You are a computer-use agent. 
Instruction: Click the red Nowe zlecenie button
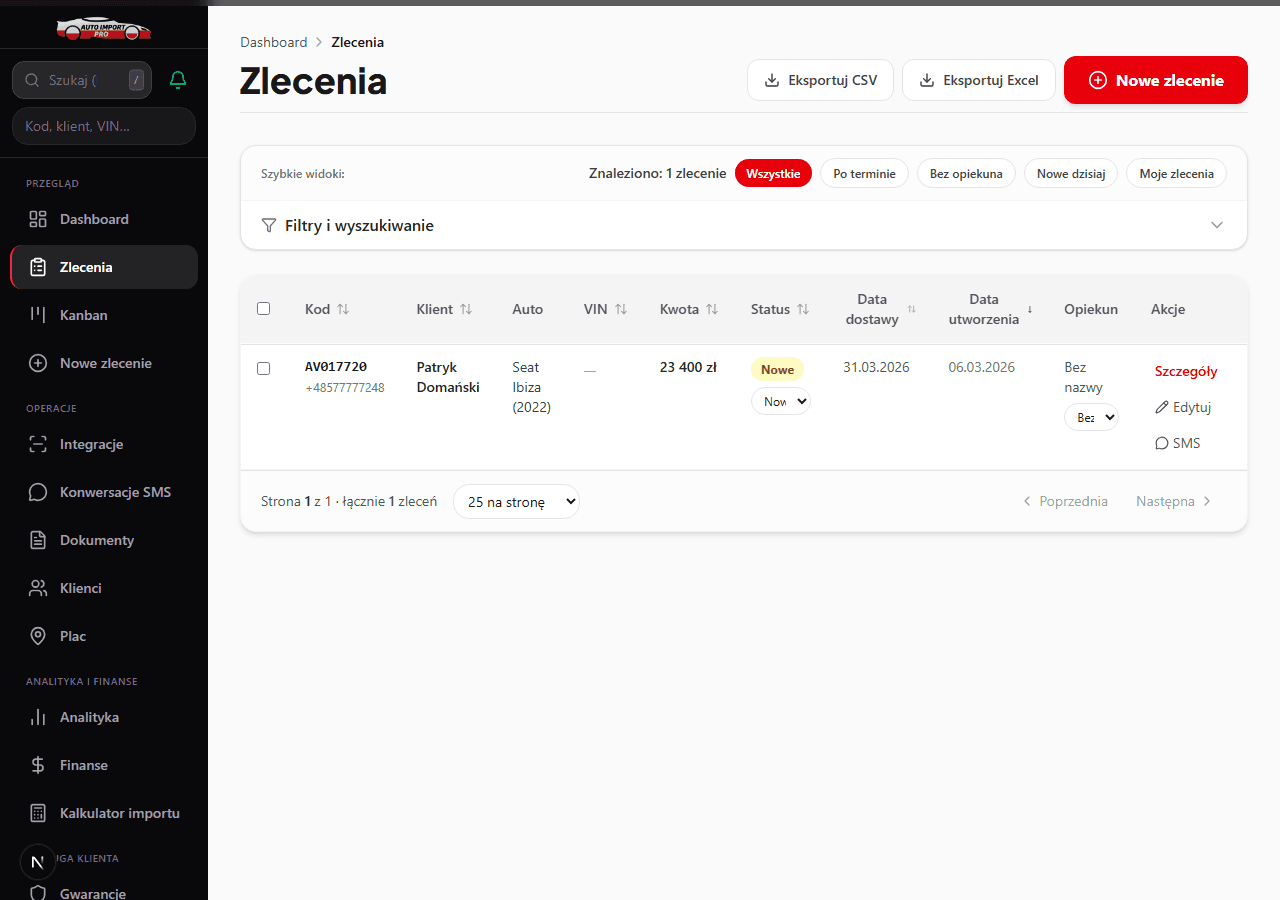click(x=1156, y=80)
